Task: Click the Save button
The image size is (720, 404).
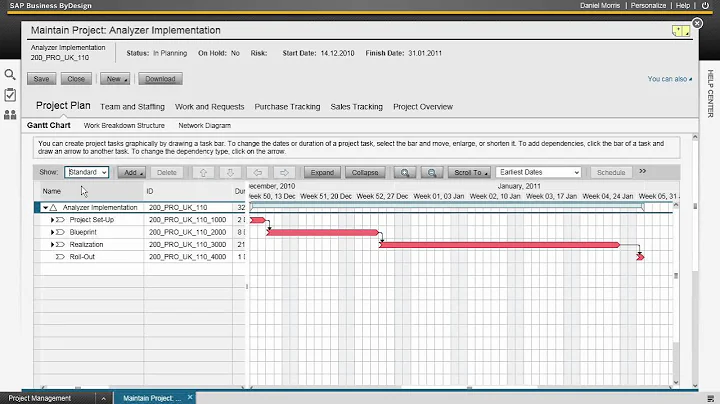Action: tap(41, 79)
